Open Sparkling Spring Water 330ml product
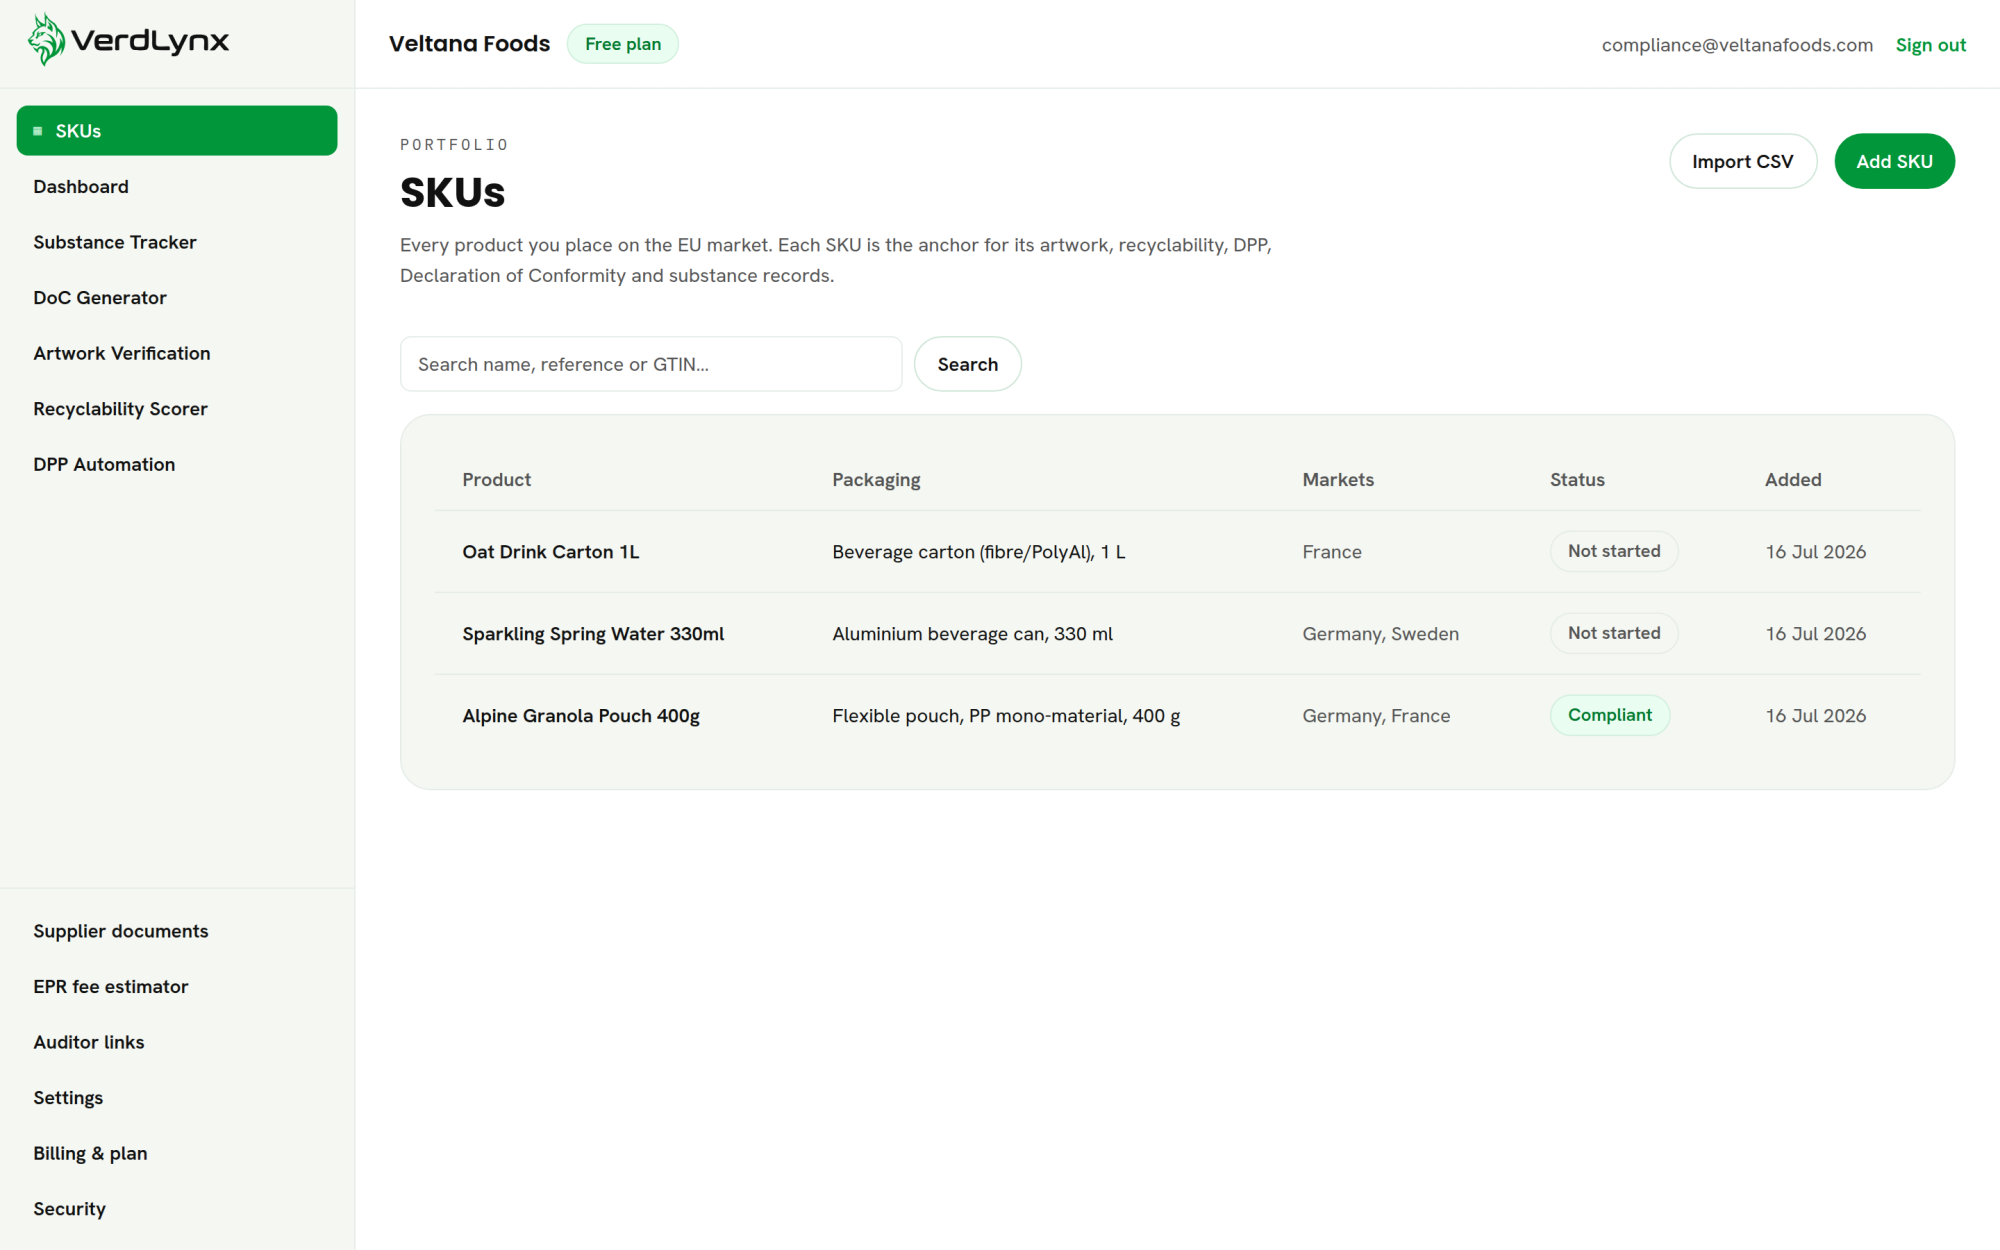The width and height of the screenshot is (2000, 1250). click(593, 634)
